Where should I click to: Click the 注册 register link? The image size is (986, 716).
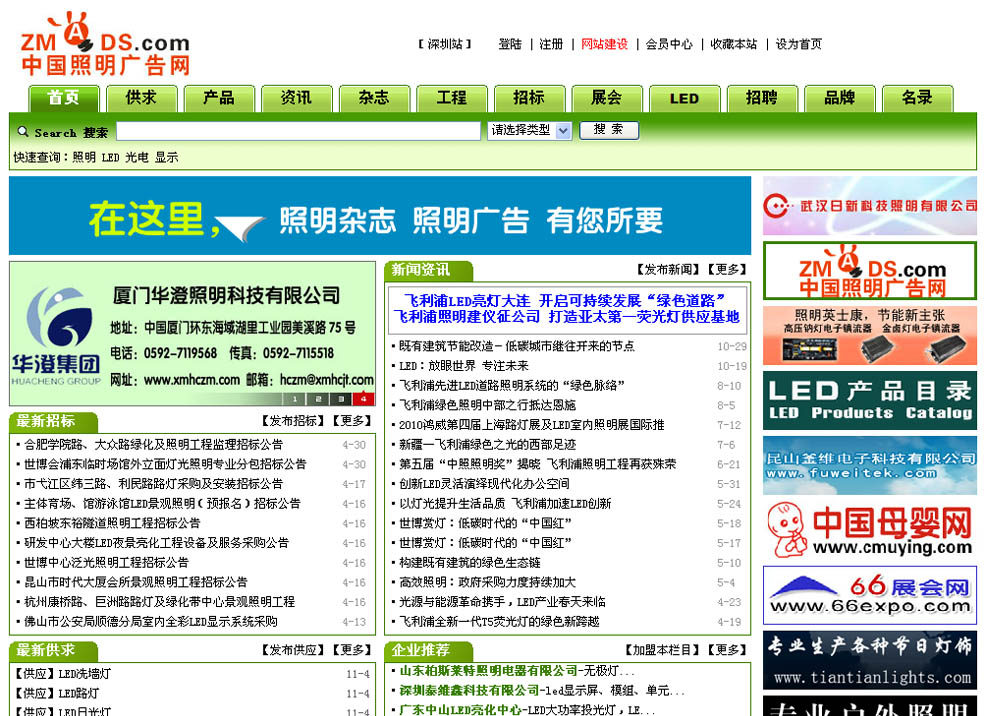click(551, 44)
